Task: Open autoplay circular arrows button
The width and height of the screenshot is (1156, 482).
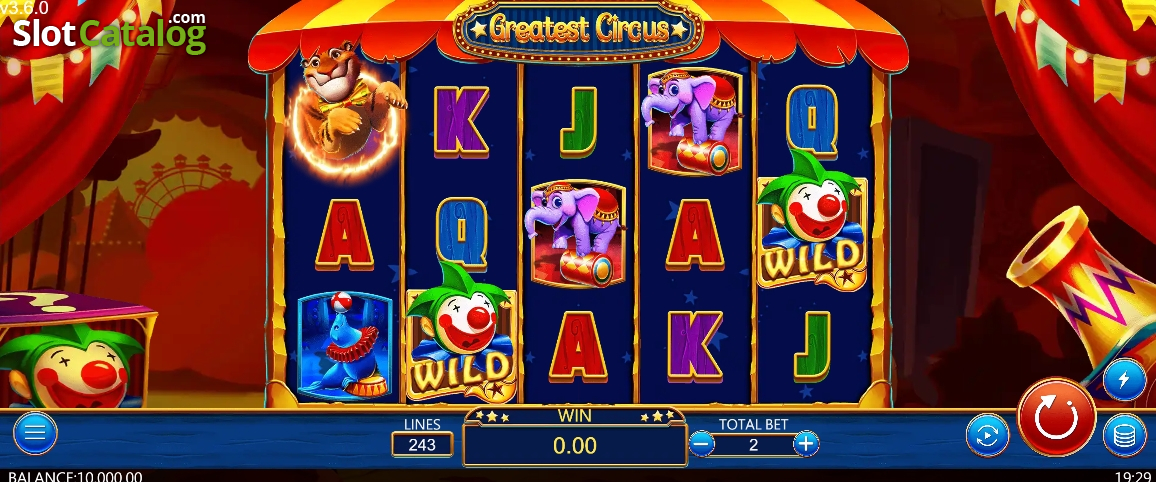Action: pos(987,435)
